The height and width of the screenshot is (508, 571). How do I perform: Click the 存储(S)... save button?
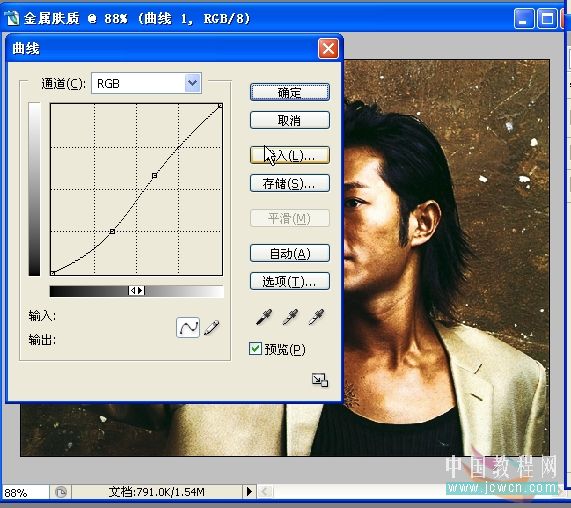tap(290, 183)
